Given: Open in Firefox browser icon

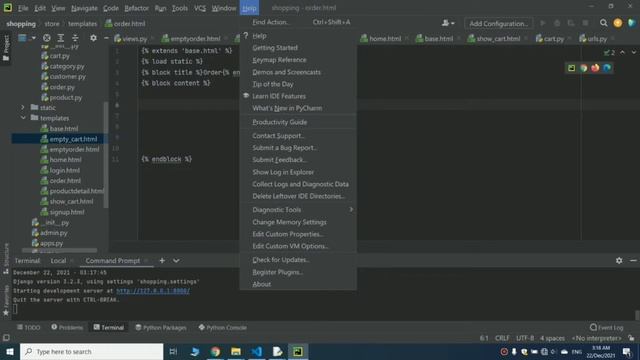Looking at the screenshot, I should [x=595, y=68].
